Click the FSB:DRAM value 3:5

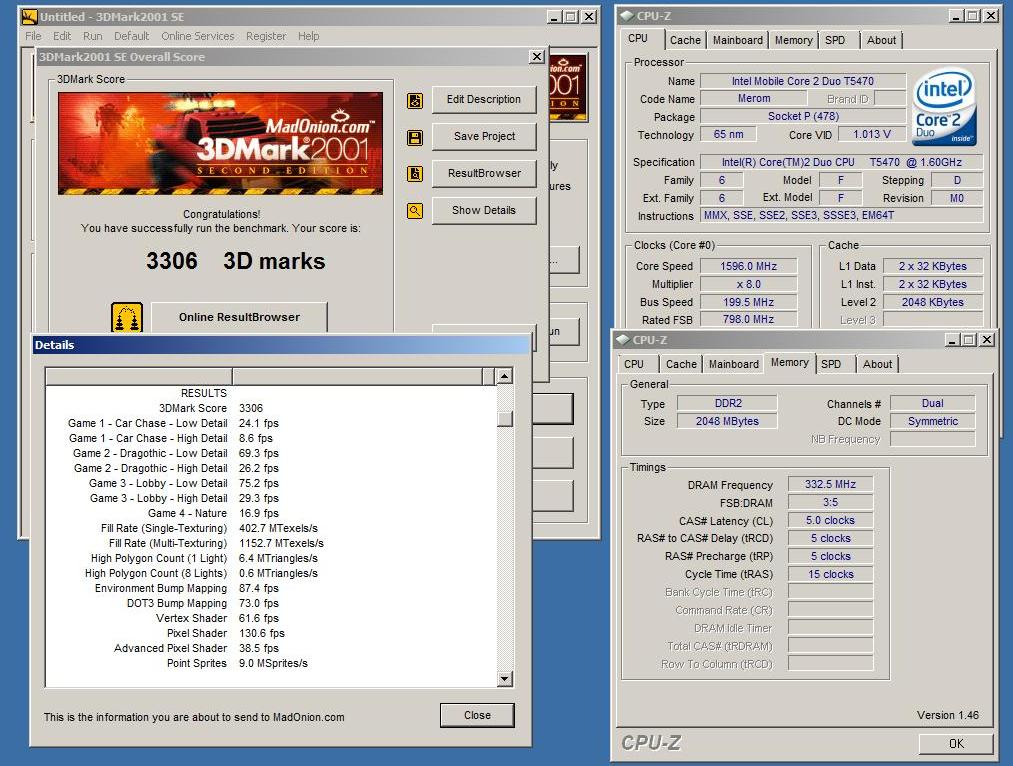point(830,502)
